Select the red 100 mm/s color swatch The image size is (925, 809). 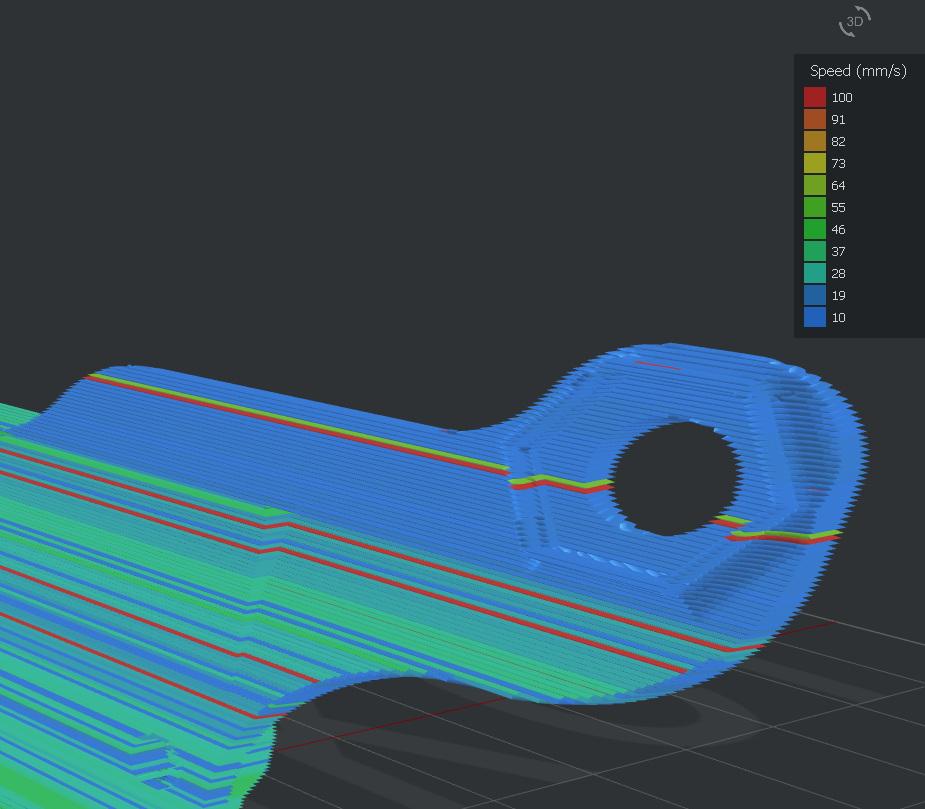pyautogui.click(x=815, y=97)
